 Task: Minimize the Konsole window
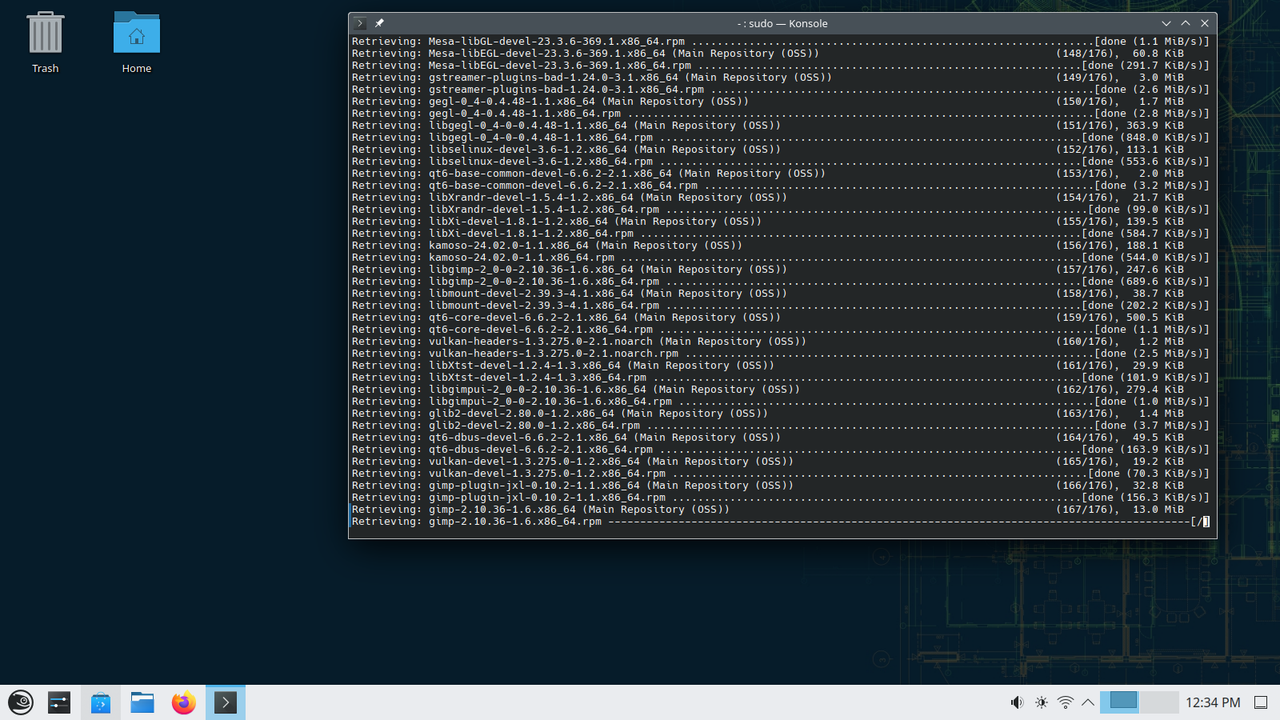[1166, 23]
